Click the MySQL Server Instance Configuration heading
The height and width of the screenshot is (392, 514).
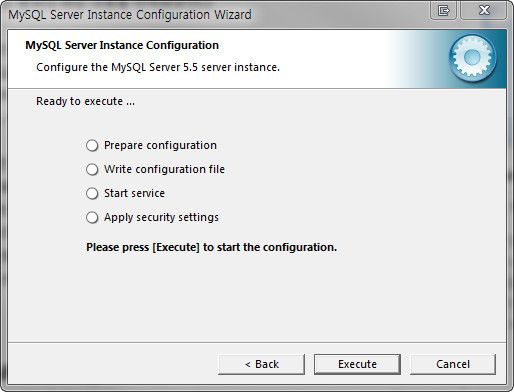(122, 45)
